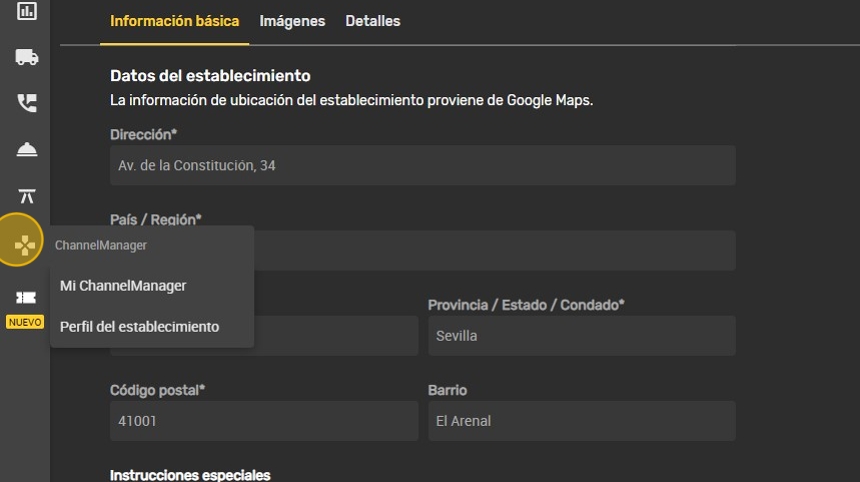The image size is (860, 482).
Task: Click the table sidebar icon
Action: point(26,195)
